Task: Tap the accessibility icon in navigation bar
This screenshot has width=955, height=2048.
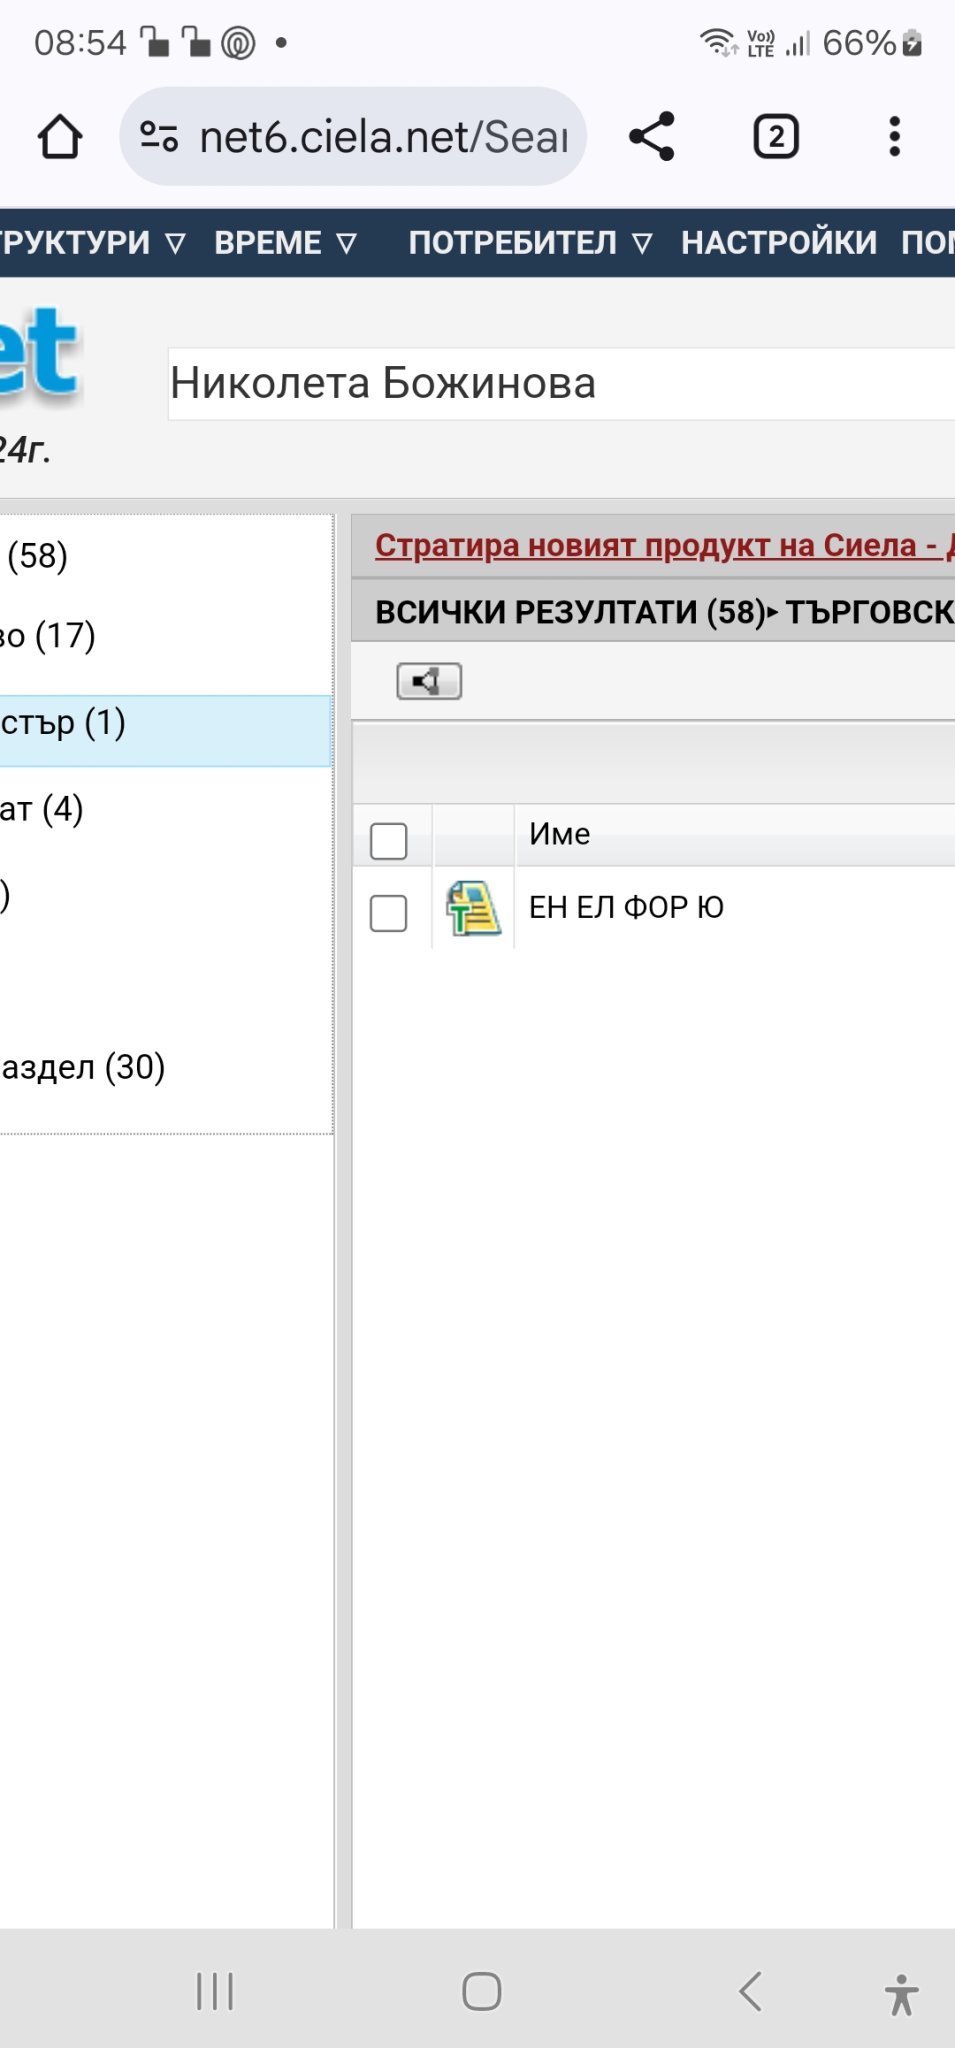Action: point(901,1994)
